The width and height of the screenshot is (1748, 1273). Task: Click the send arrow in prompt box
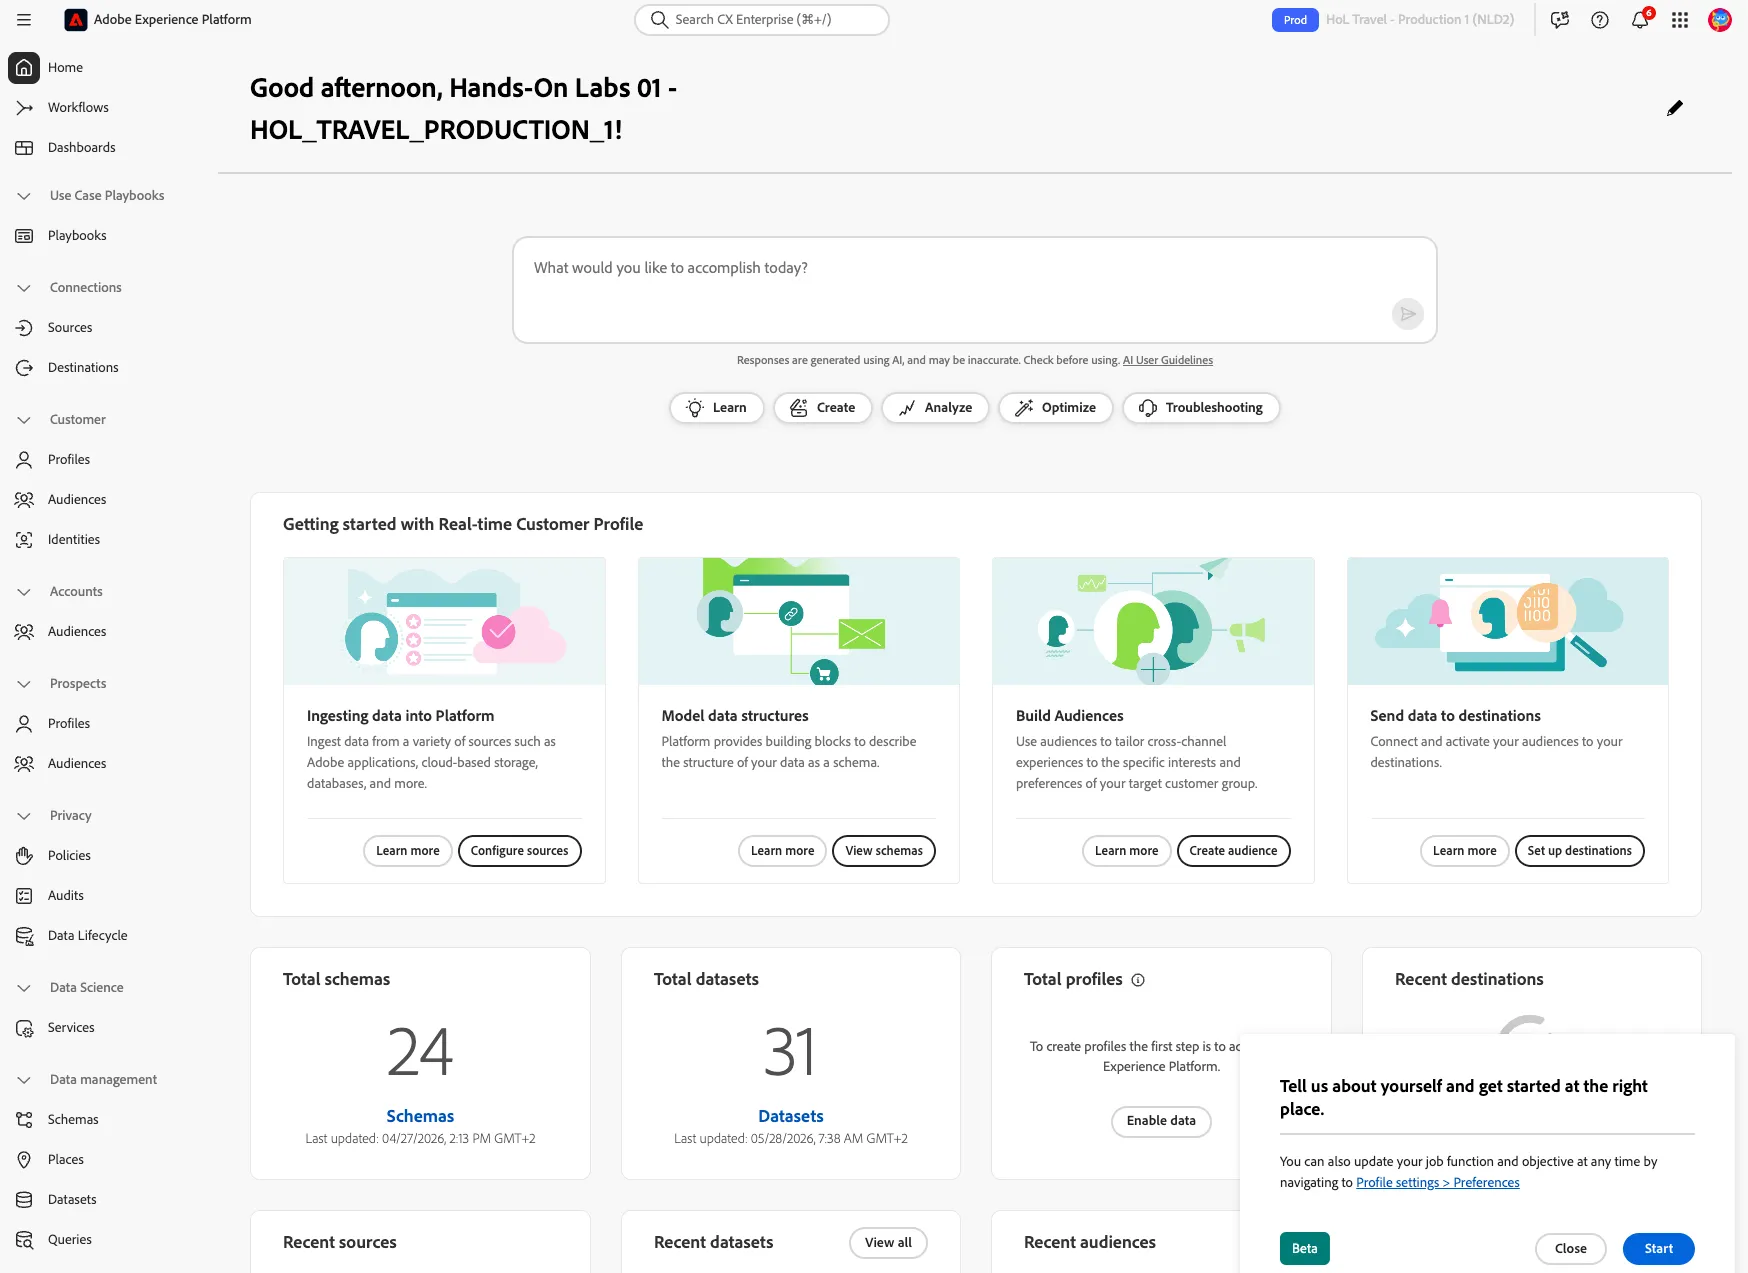coord(1408,314)
